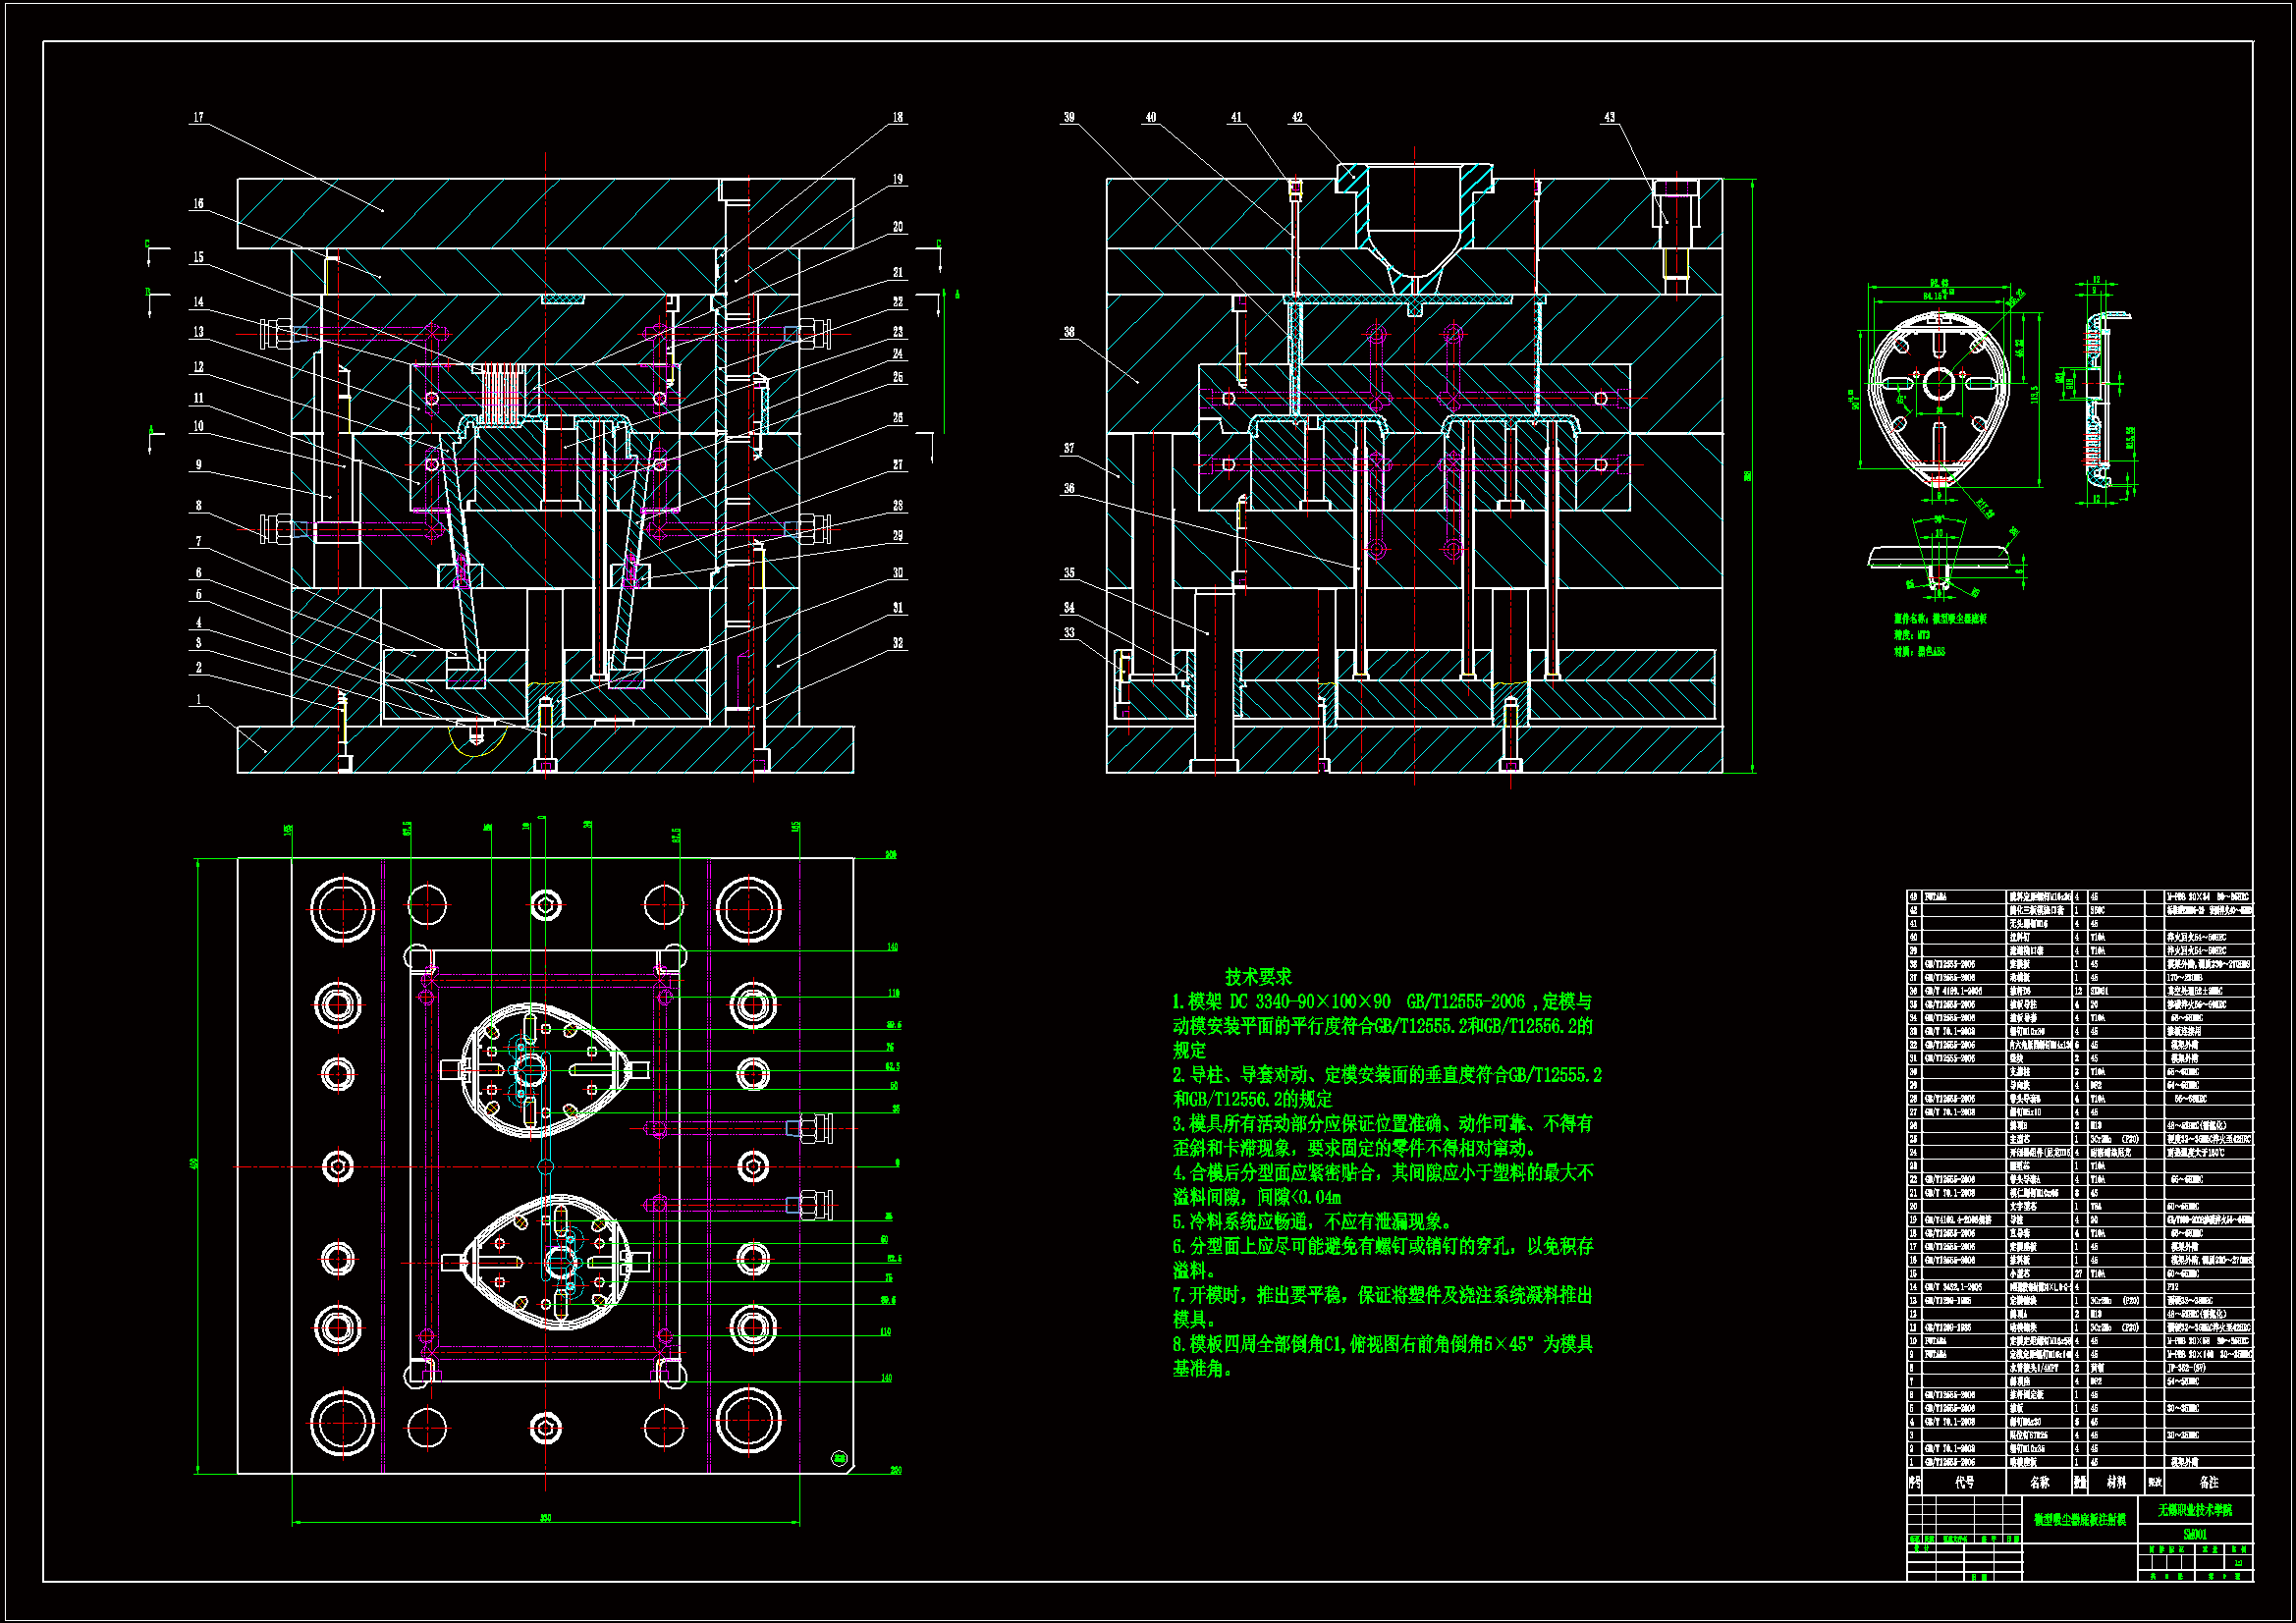Click part callout number 17 label
This screenshot has height=1623, width=2296.
(198, 117)
